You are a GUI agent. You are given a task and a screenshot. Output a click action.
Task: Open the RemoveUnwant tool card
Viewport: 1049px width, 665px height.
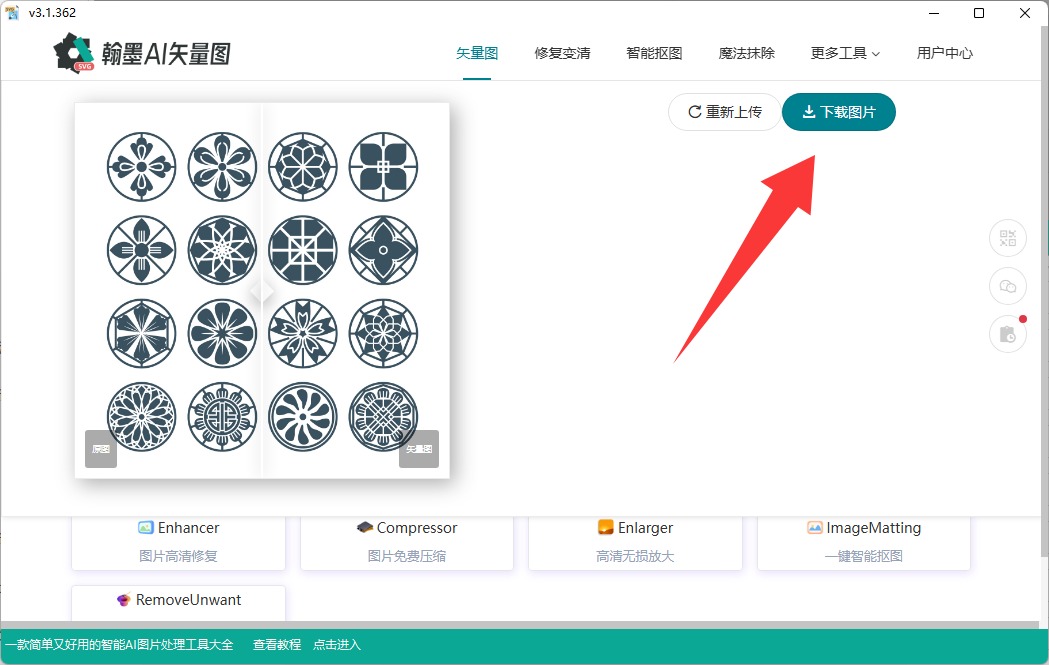click(x=178, y=601)
